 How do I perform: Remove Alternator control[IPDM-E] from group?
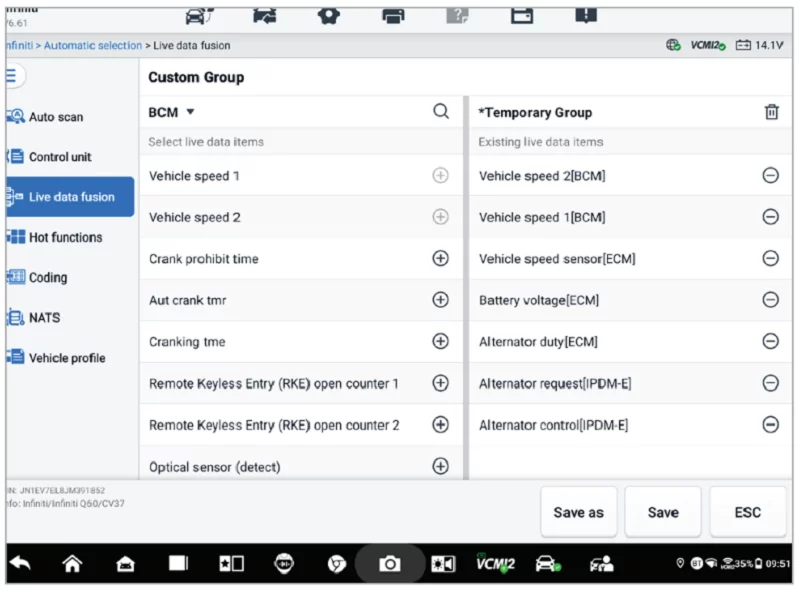pyautogui.click(x=770, y=425)
